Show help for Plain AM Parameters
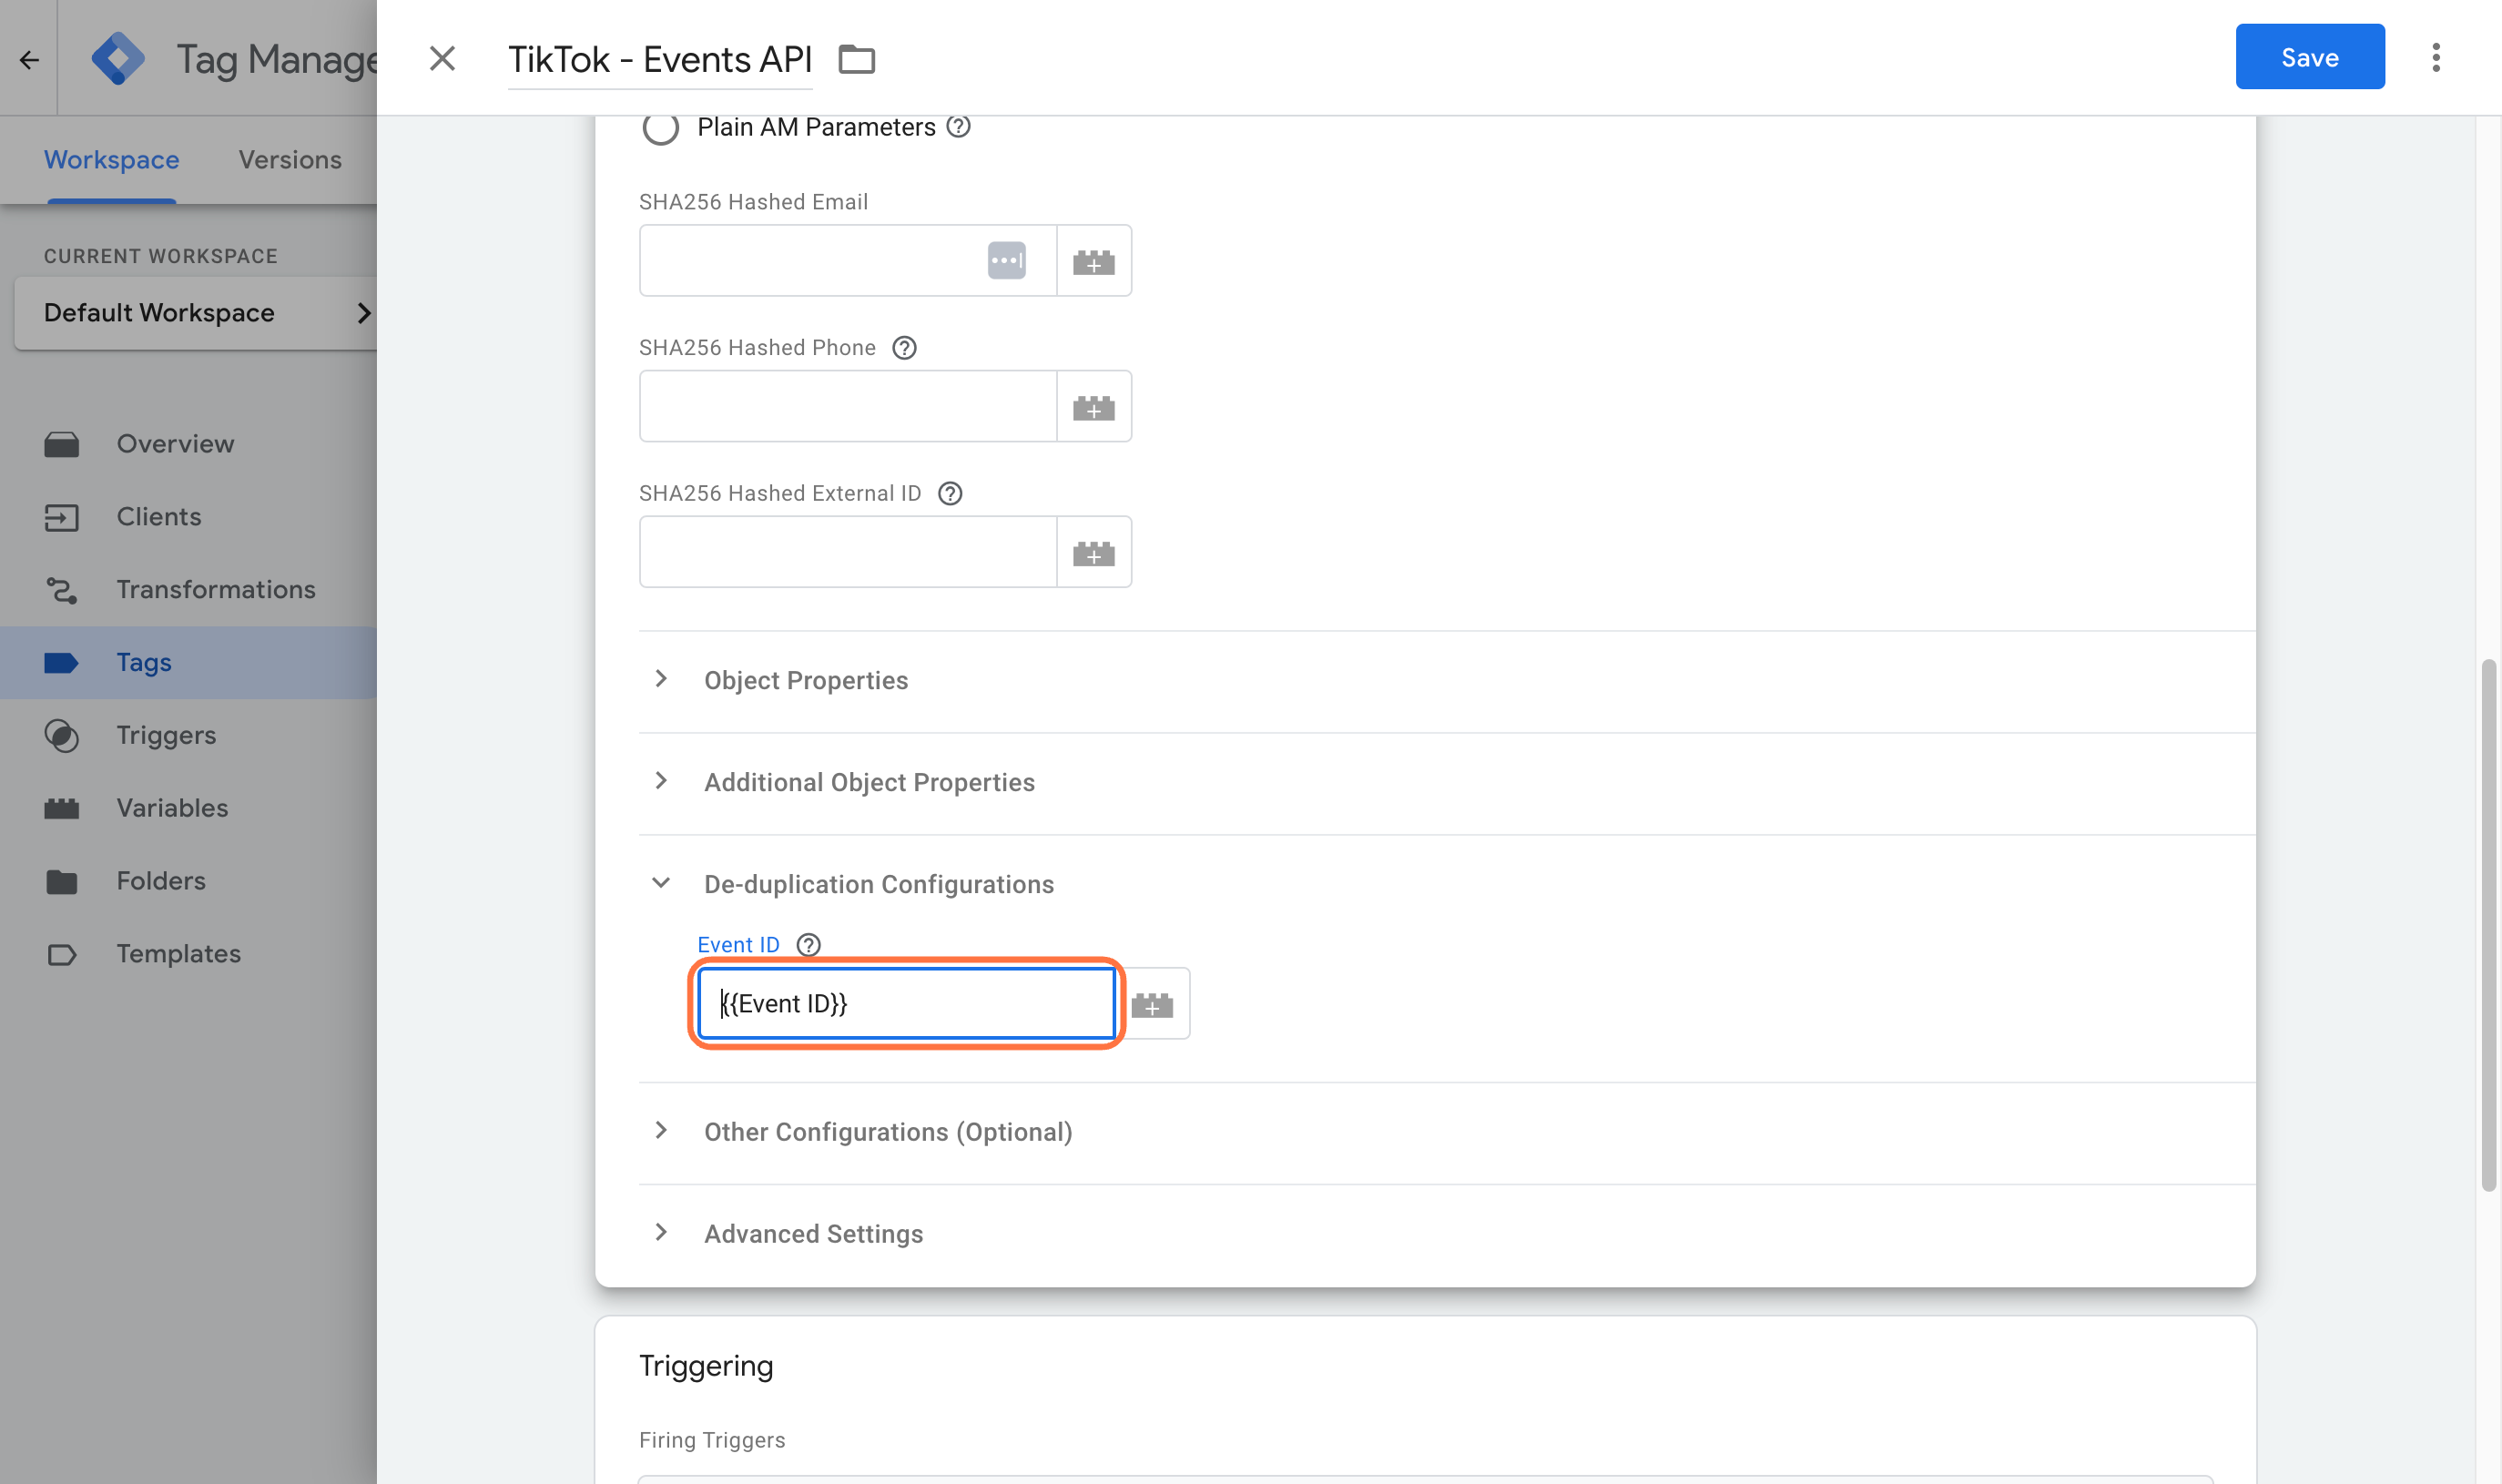This screenshot has width=2502, height=1484. 958,127
